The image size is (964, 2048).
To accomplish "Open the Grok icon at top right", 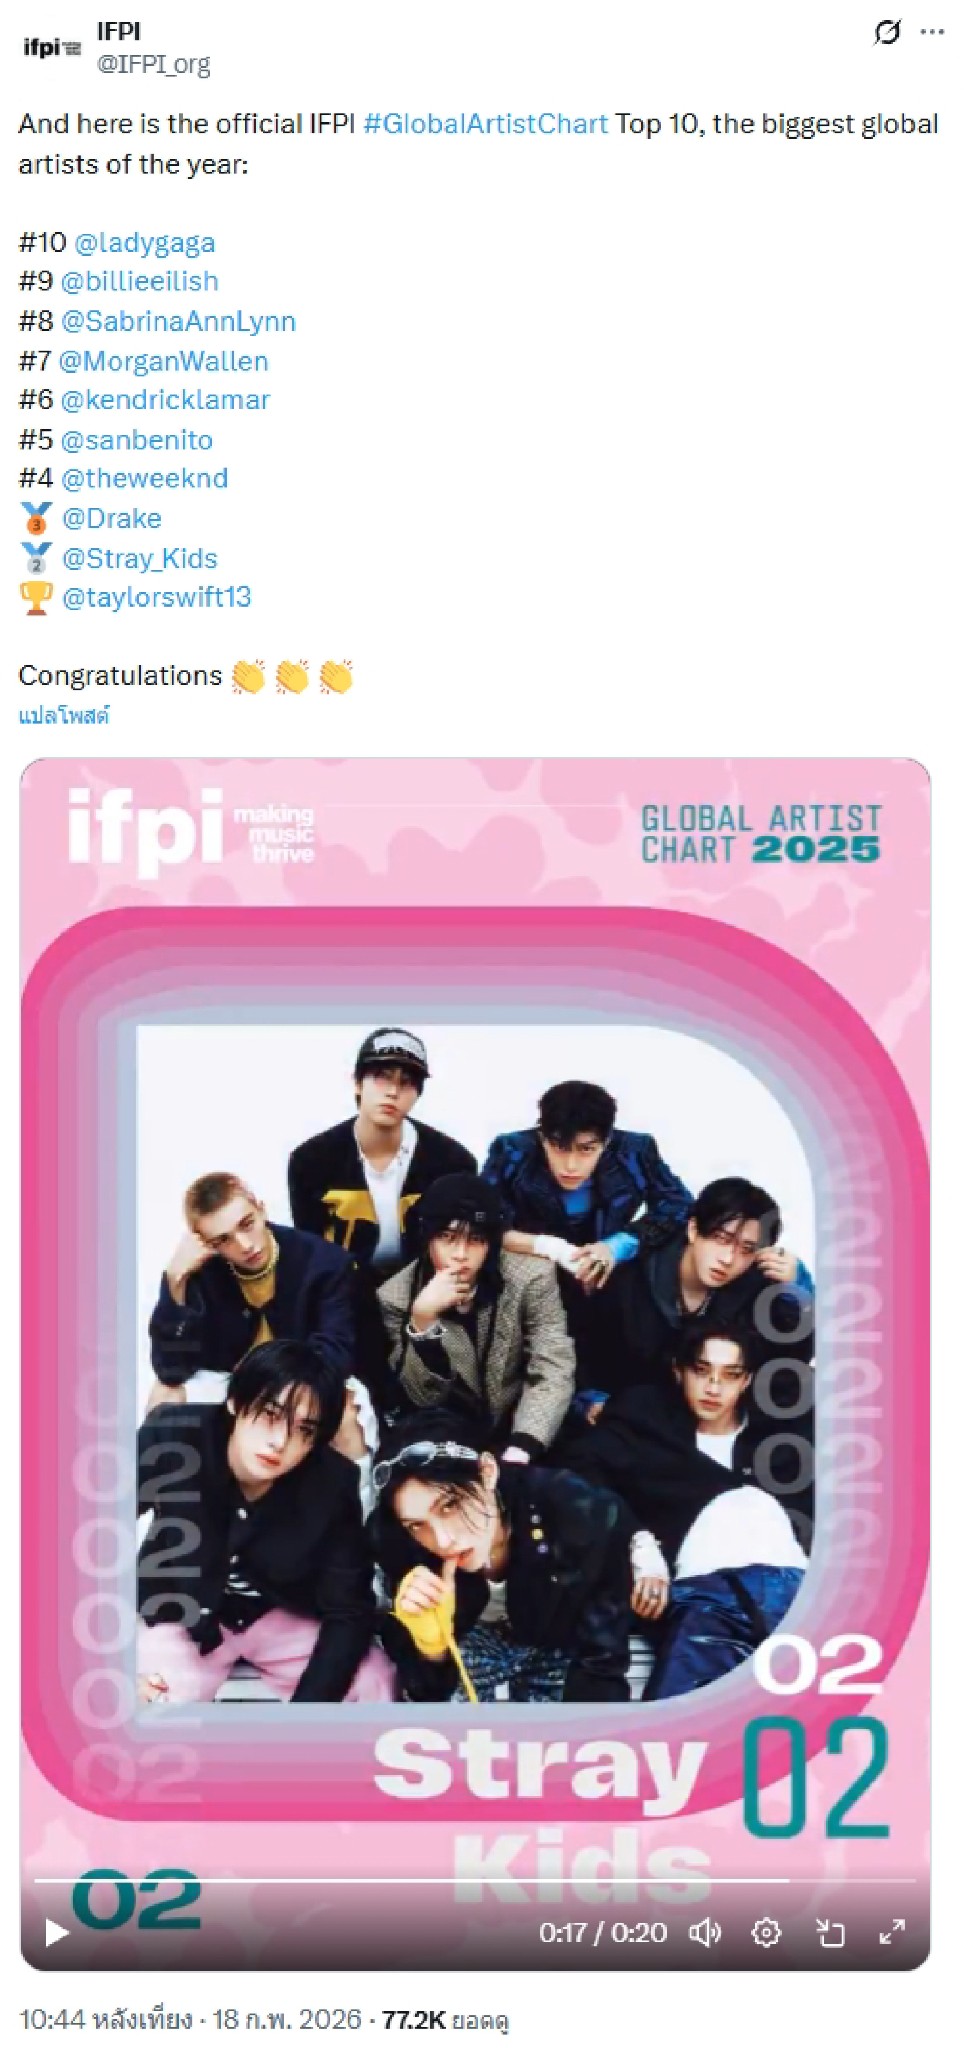I will tap(886, 33).
